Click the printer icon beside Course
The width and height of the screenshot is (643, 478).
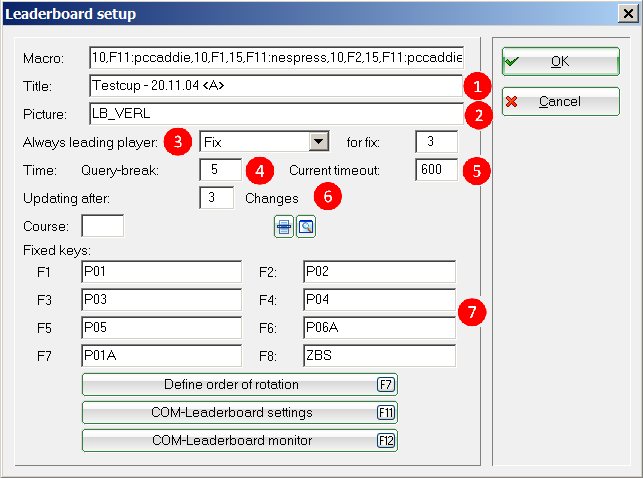pyautogui.click(x=285, y=228)
